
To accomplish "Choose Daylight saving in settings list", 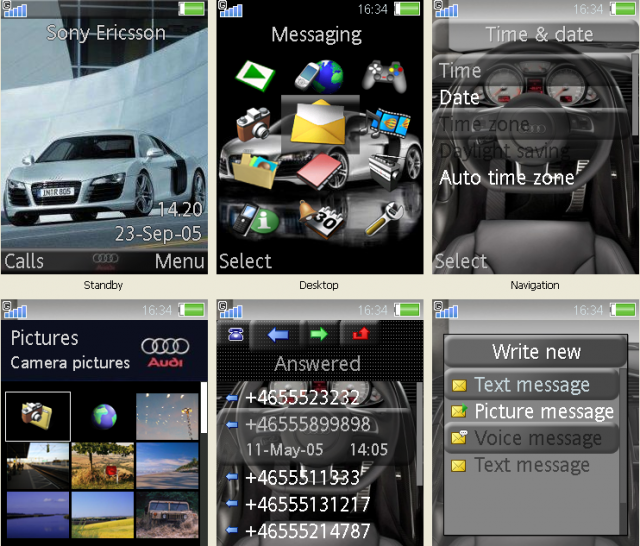I will pyautogui.click(x=533, y=151).
